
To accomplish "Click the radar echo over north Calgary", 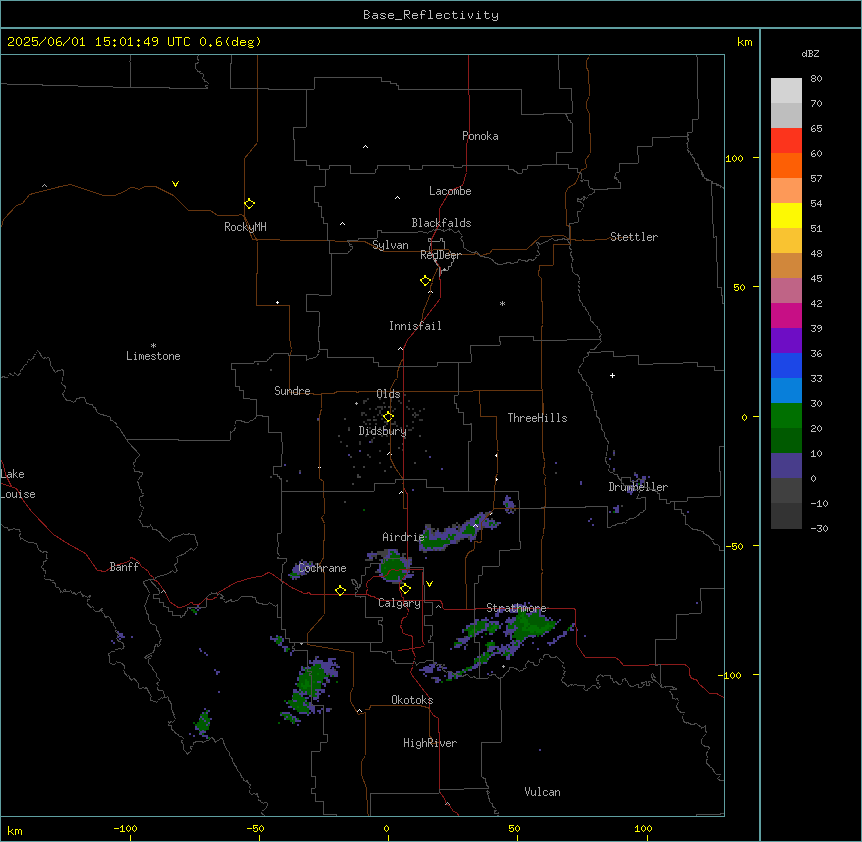I will (x=393, y=565).
